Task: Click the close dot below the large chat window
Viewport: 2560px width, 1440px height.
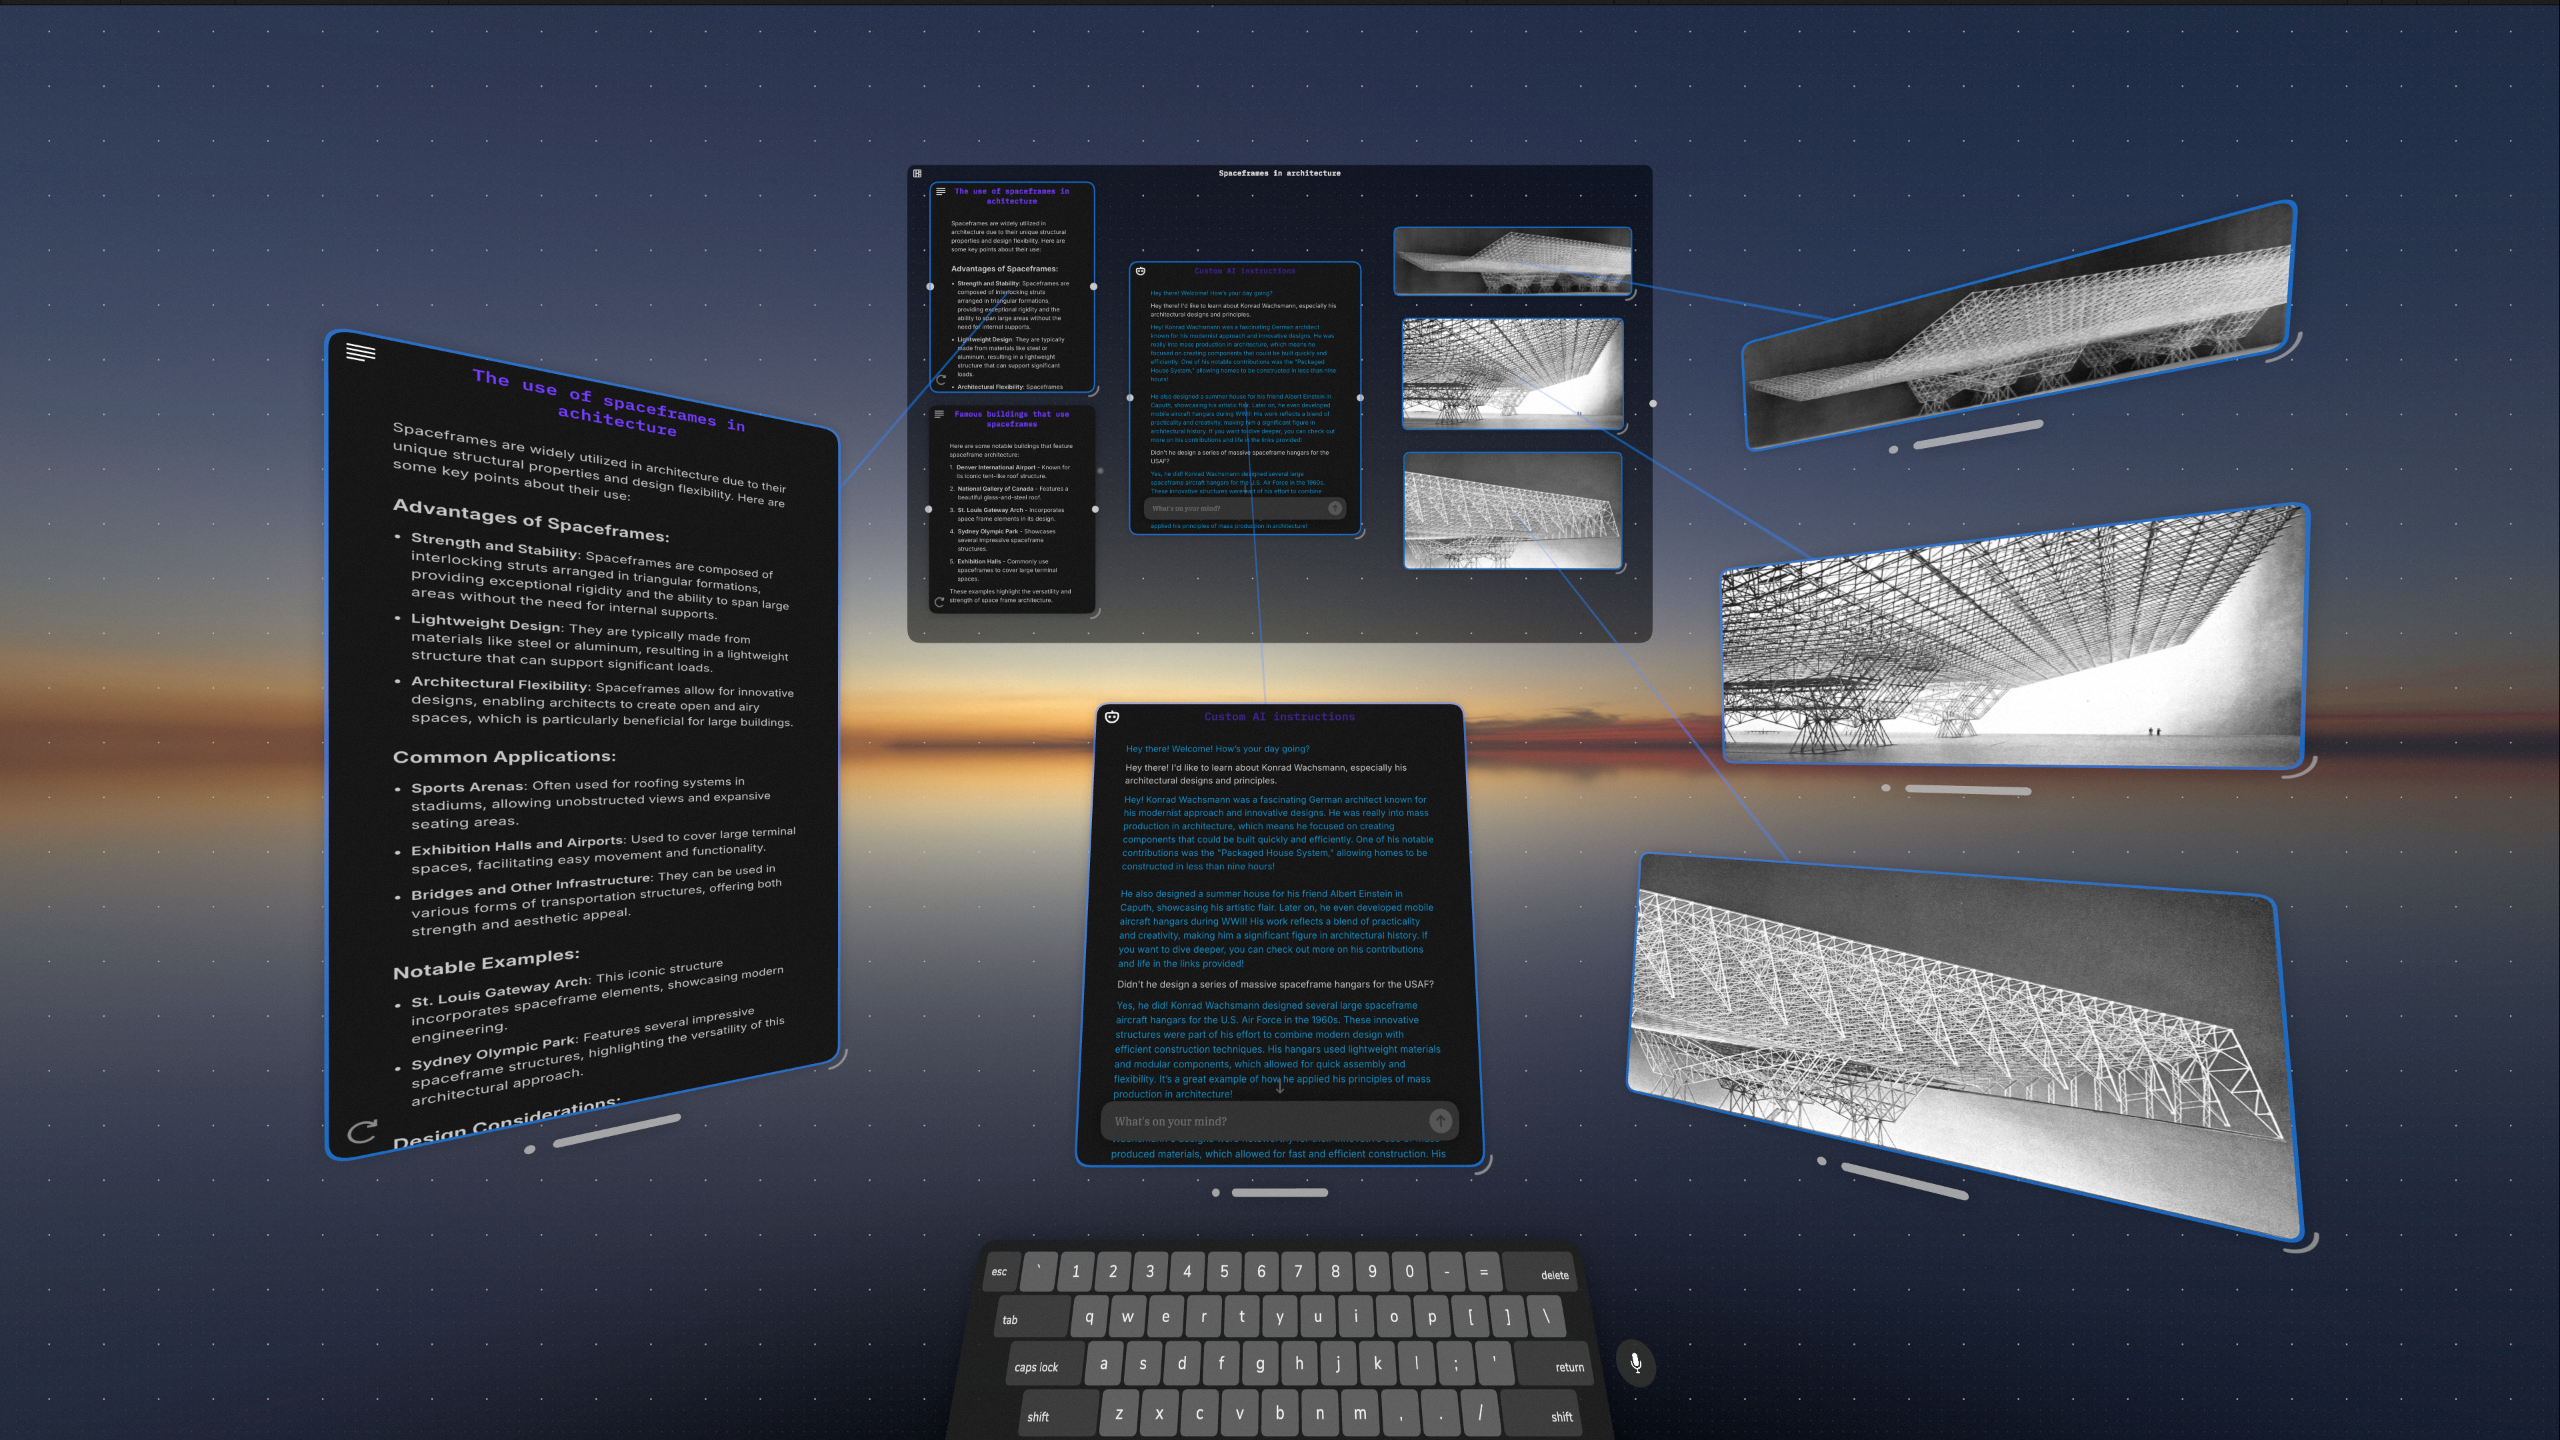Action: (x=1215, y=1192)
